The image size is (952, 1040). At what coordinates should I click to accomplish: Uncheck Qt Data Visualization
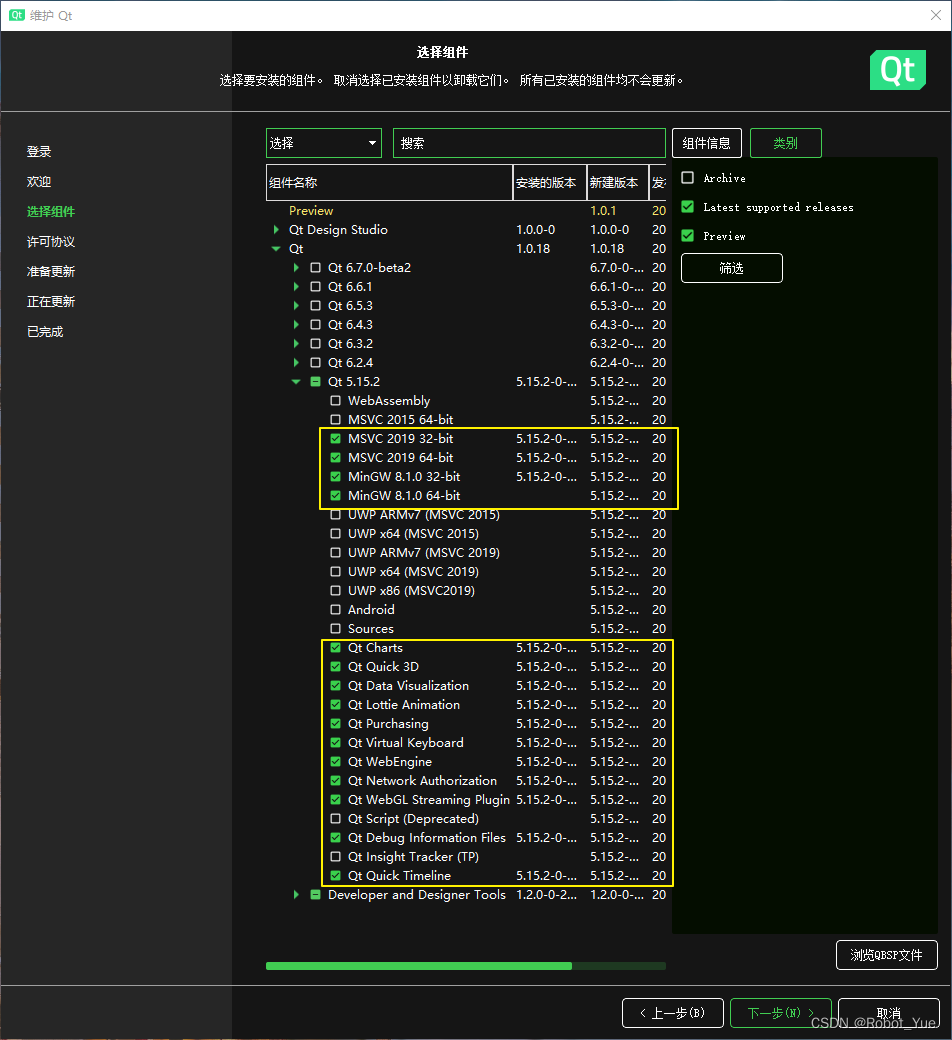coord(336,686)
